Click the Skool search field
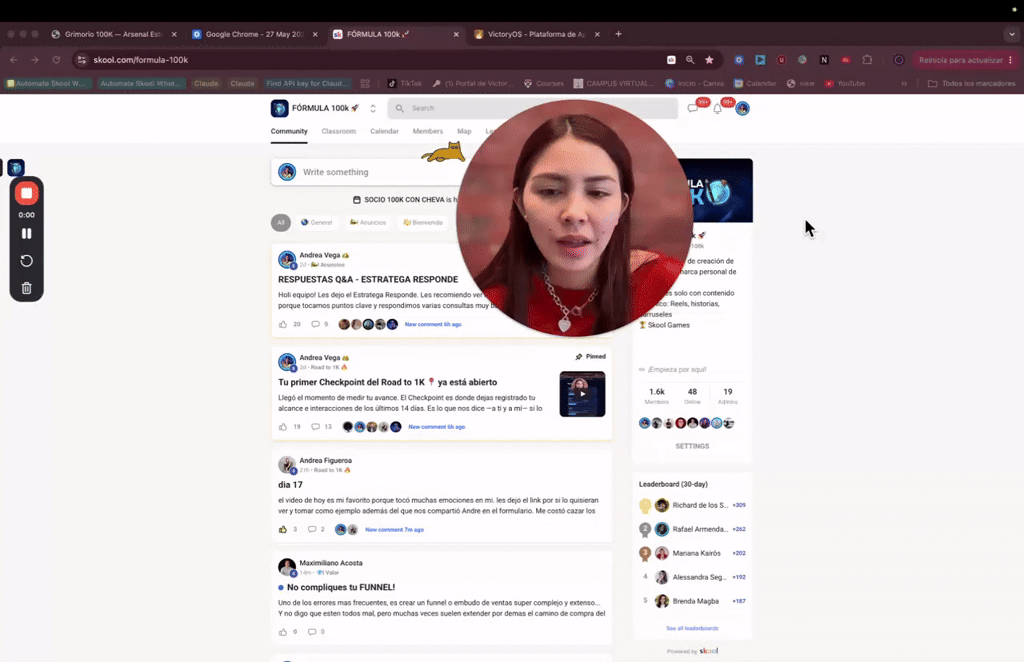1024x662 pixels. coord(532,108)
